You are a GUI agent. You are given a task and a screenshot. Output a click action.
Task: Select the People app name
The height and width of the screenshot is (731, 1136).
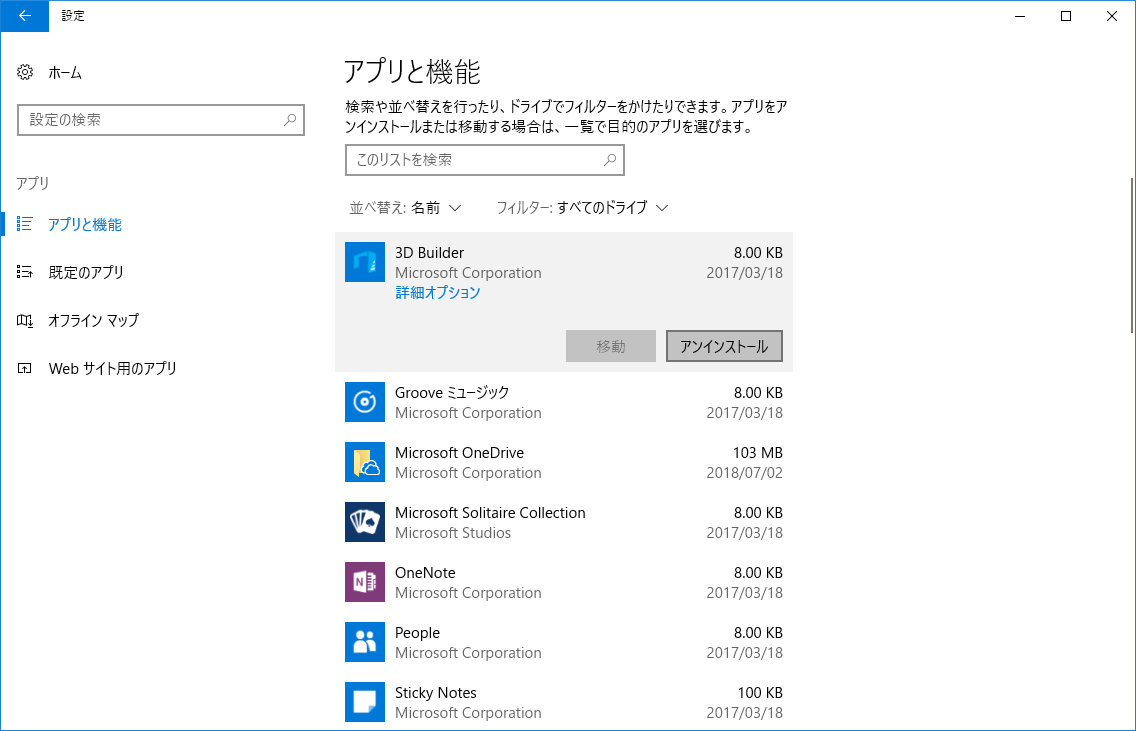417,633
